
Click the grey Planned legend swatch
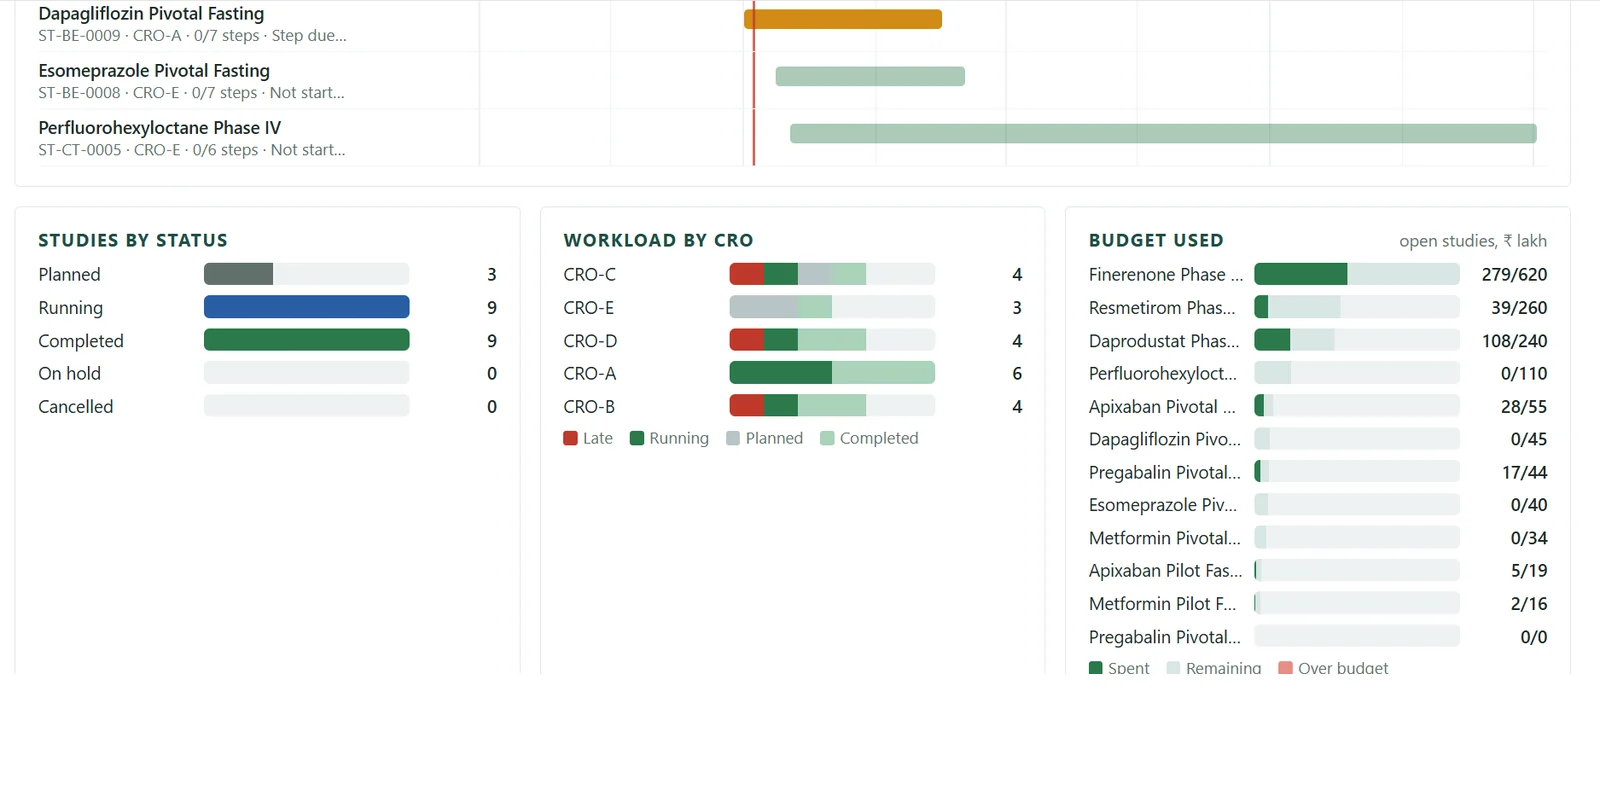point(733,438)
